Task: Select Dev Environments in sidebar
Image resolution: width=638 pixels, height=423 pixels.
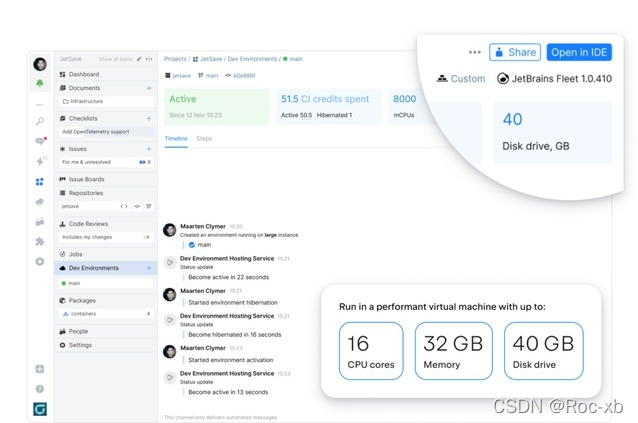Action: pyautogui.click(x=106, y=268)
